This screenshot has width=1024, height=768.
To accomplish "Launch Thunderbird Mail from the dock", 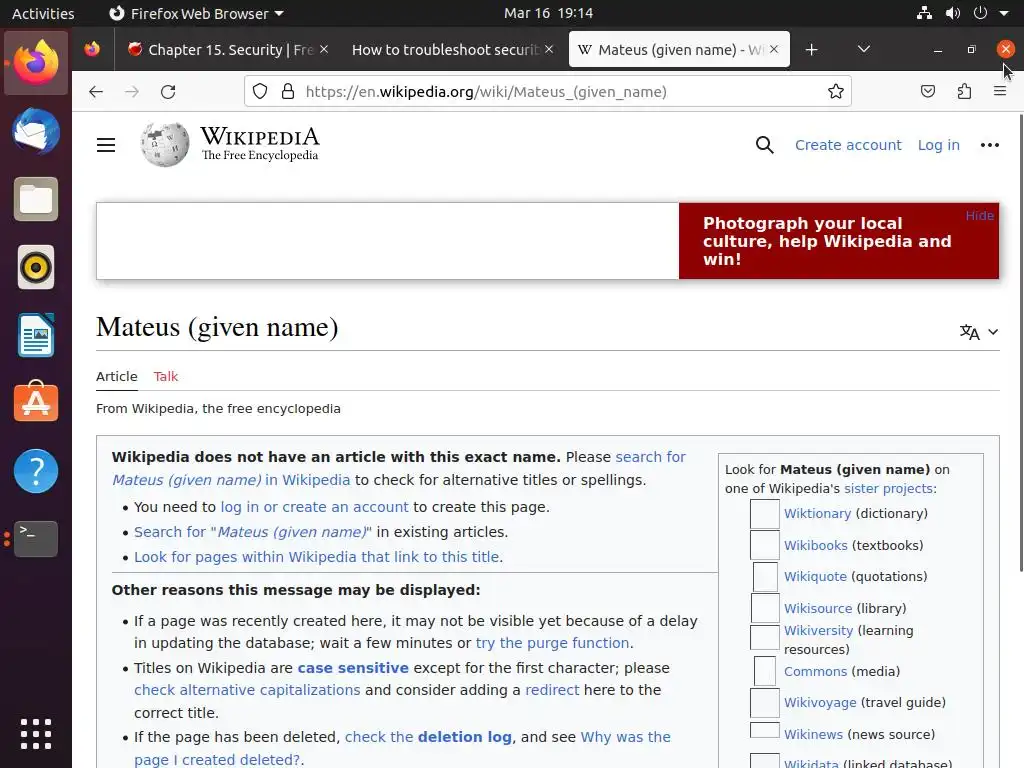I will (x=36, y=131).
